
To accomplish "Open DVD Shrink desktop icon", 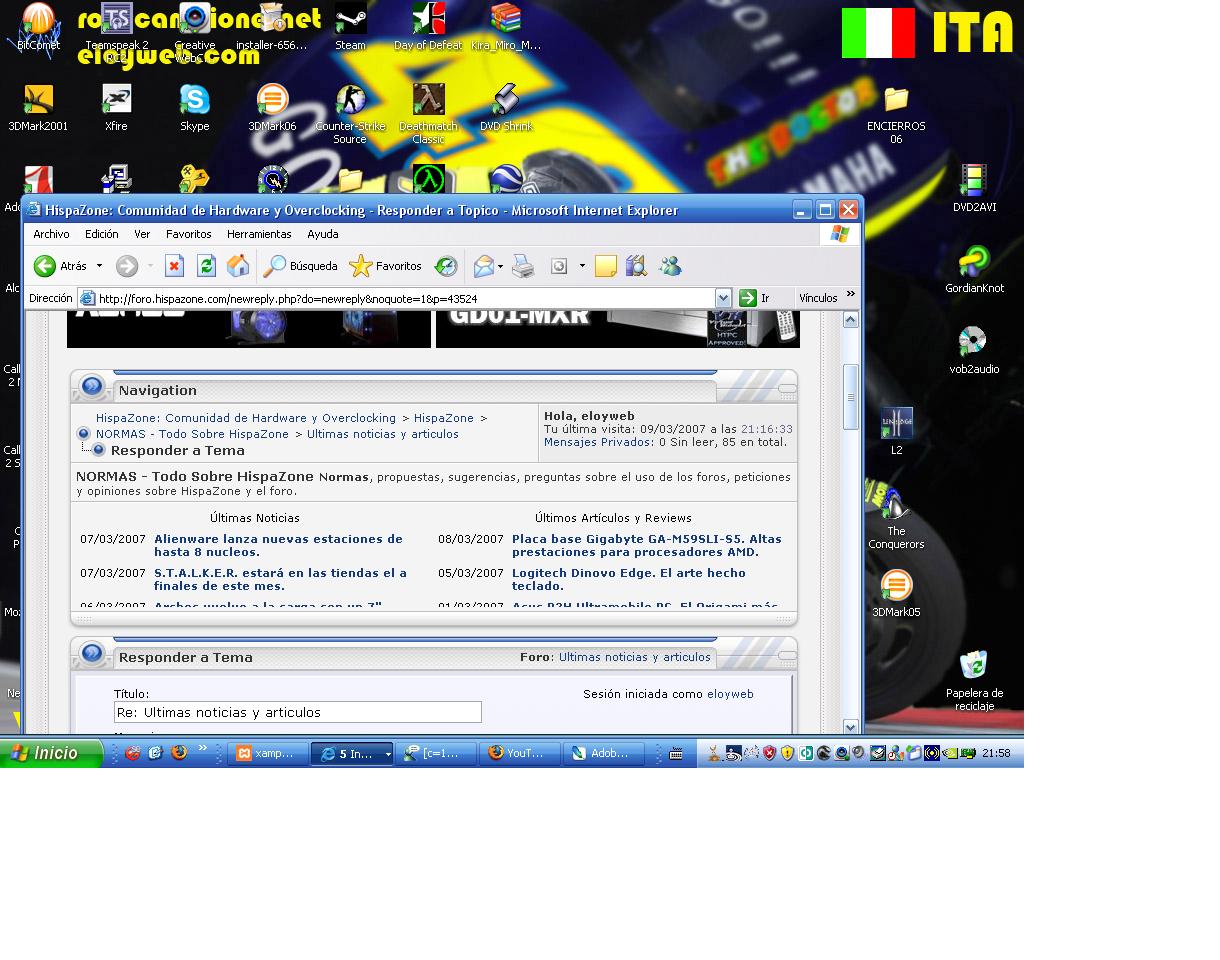I will click(506, 108).
